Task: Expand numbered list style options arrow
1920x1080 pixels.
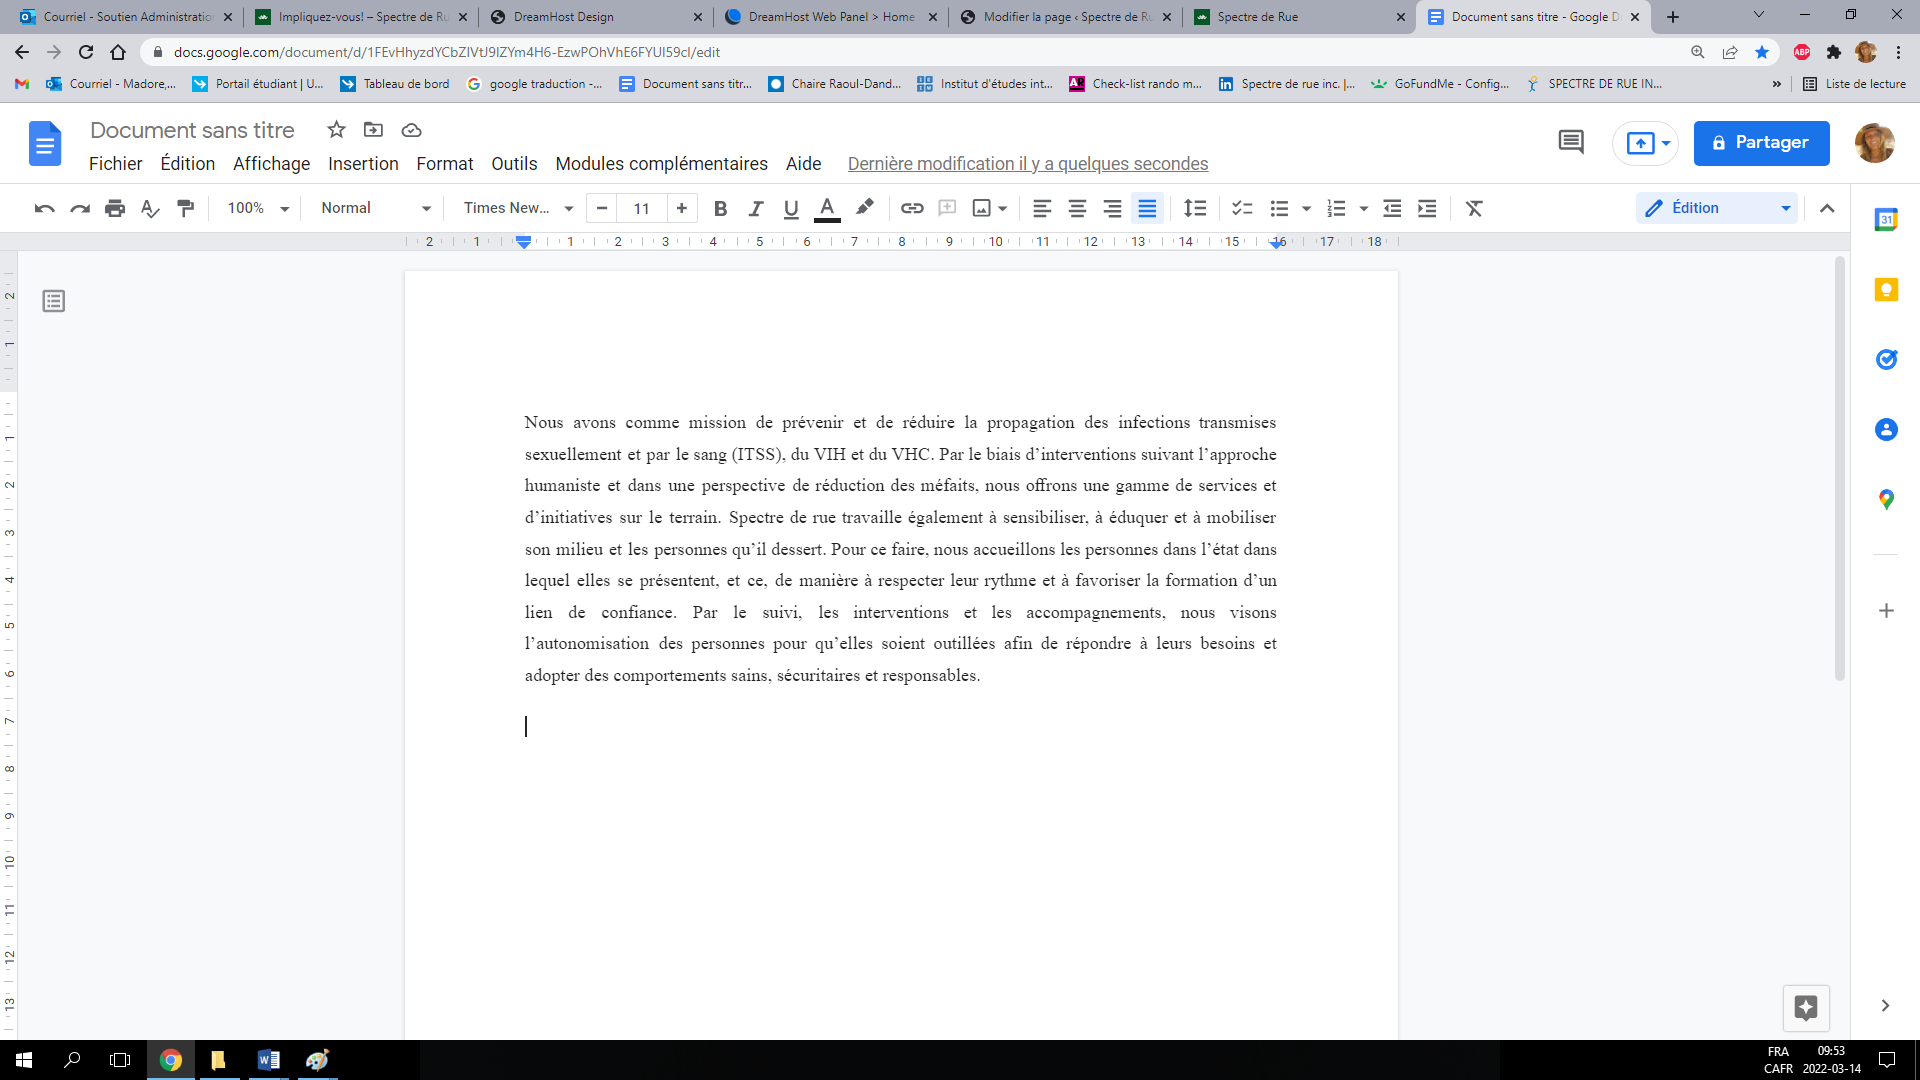Action: click(x=1363, y=208)
